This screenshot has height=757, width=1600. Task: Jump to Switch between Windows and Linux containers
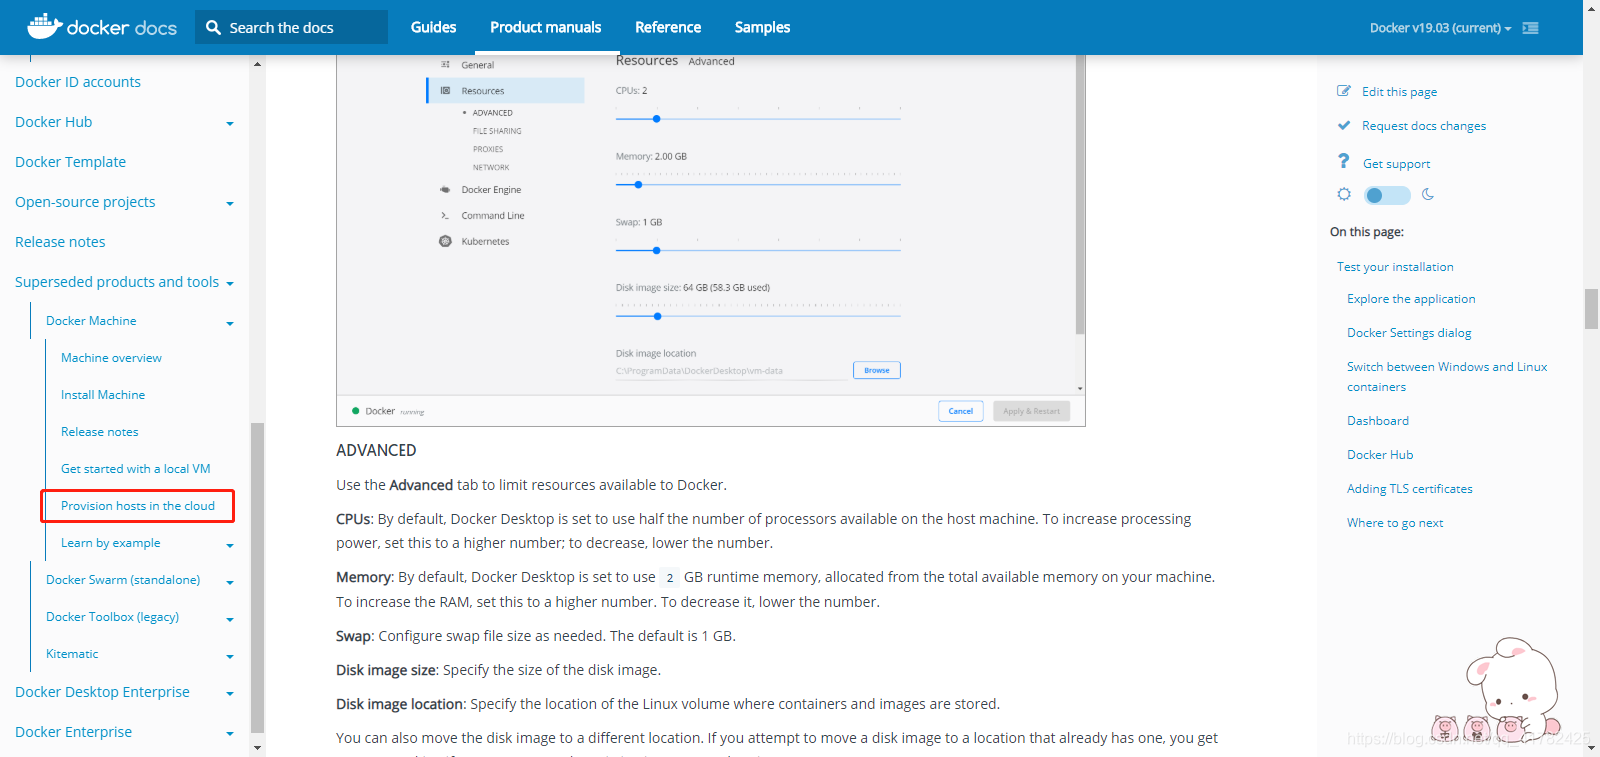tap(1447, 377)
